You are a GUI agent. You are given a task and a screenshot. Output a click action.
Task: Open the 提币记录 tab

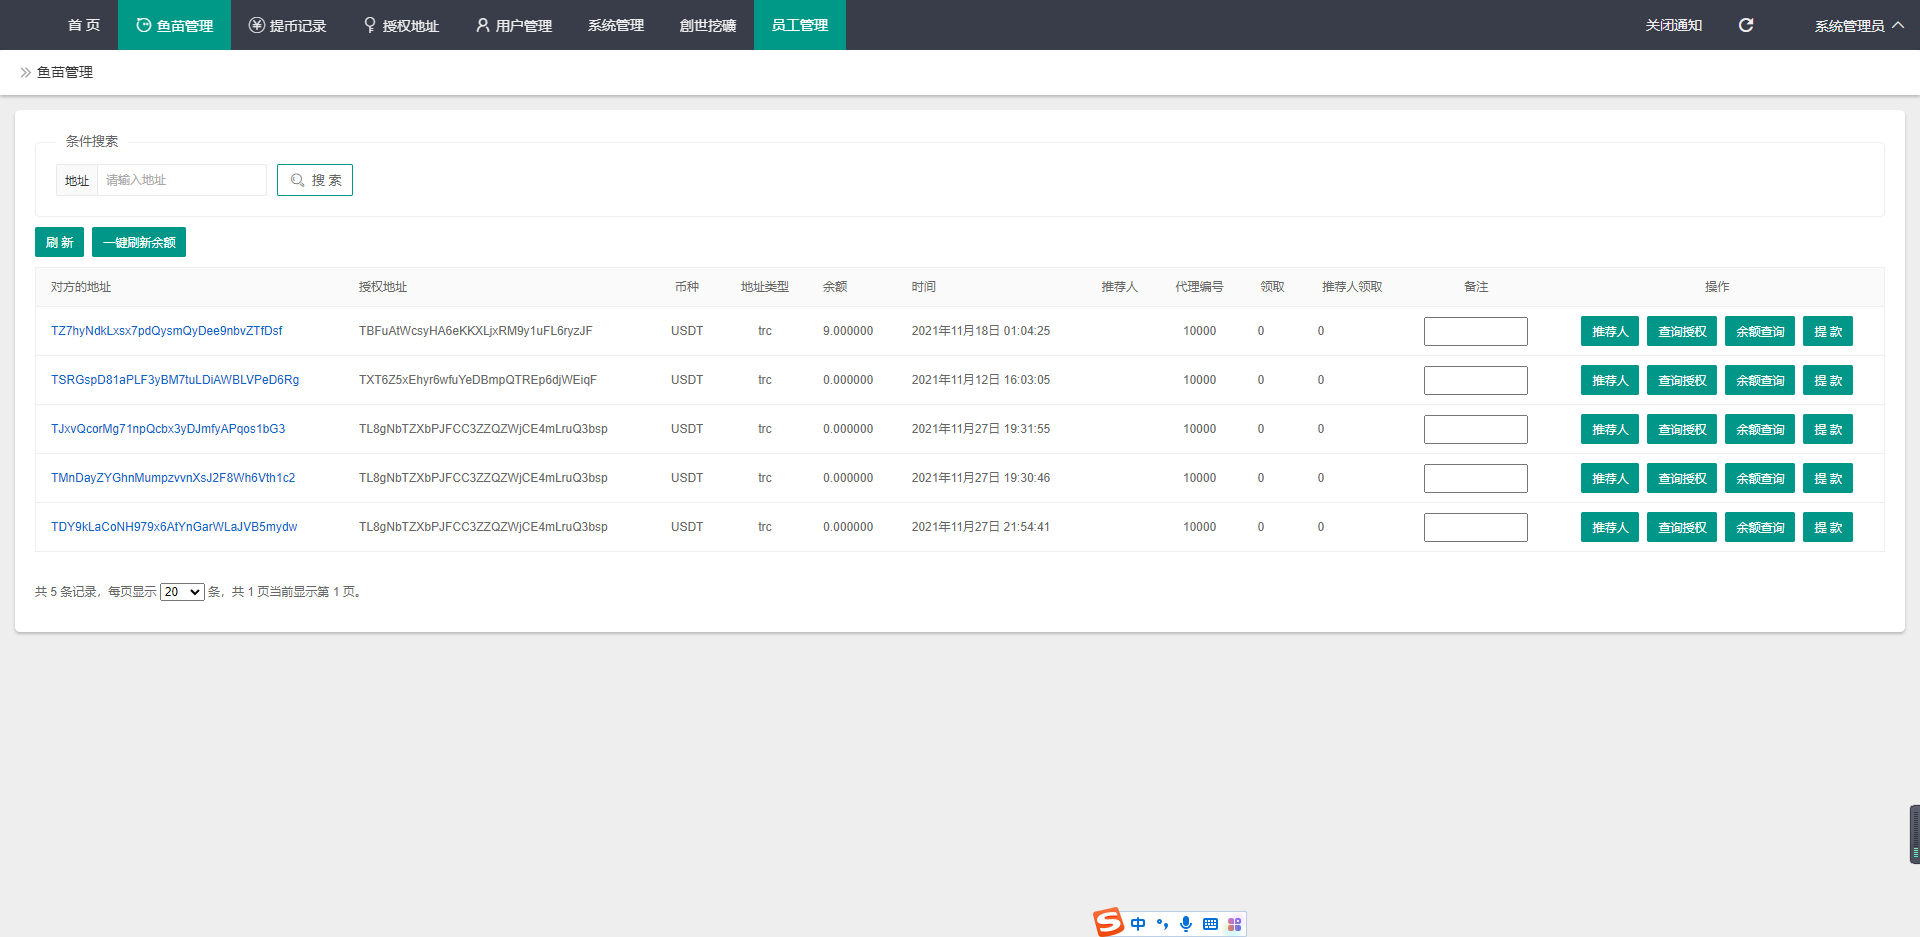(287, 25)
